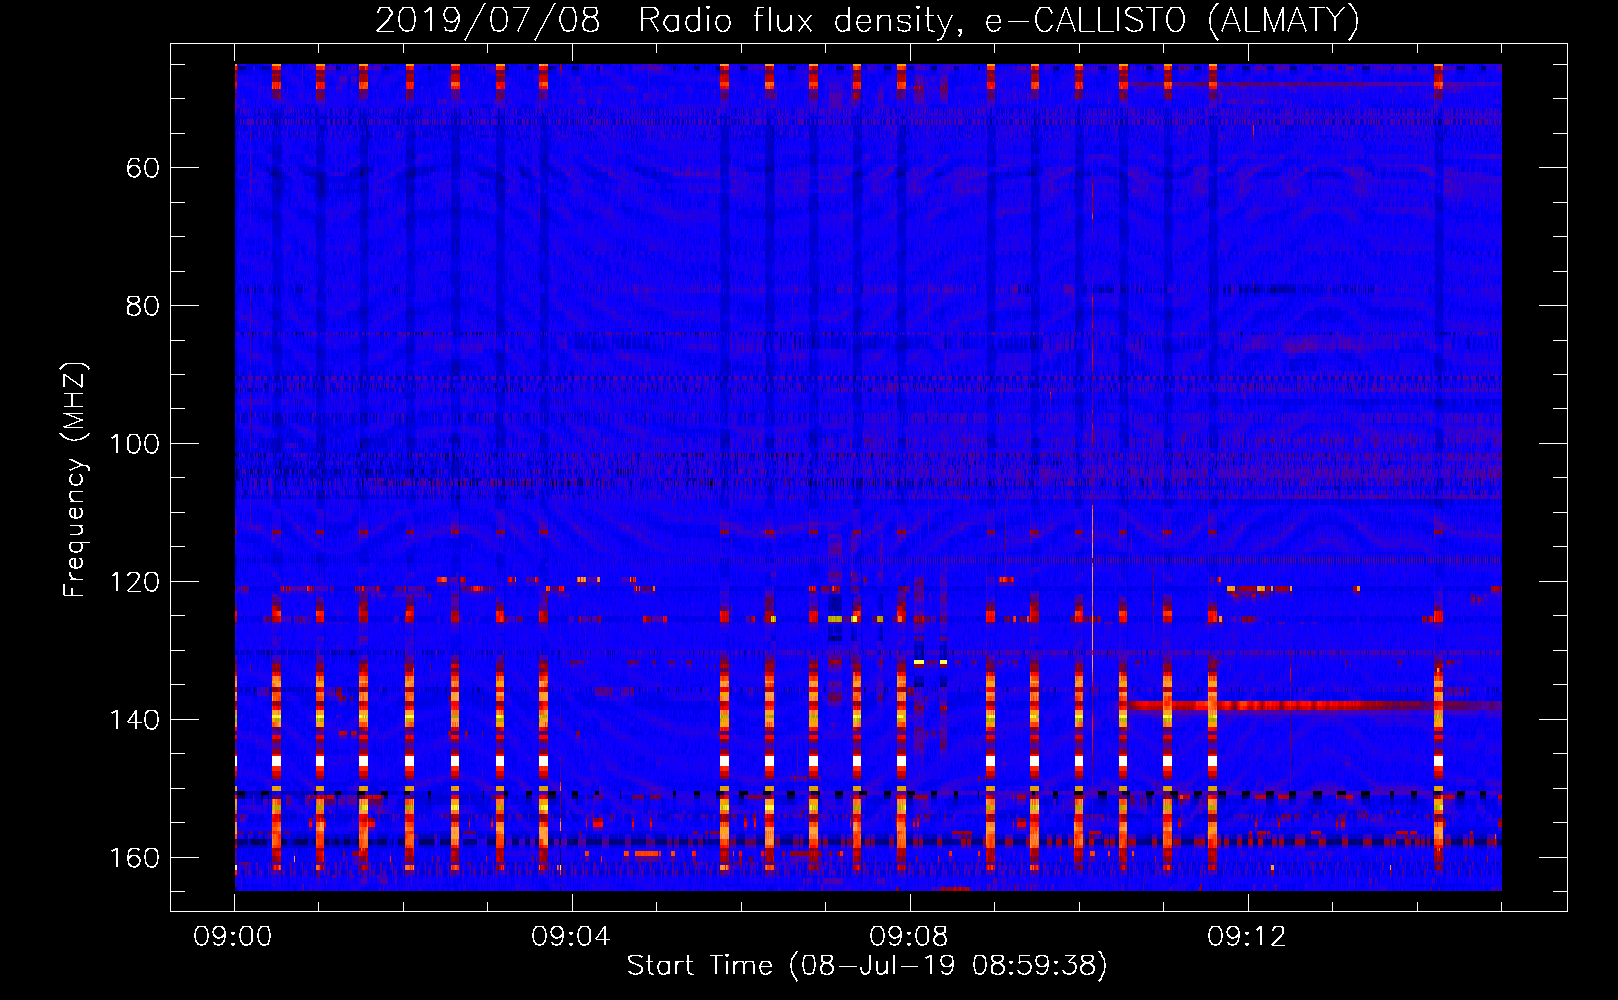Click the 60 frequency tick label
Screen dimensions: 1618x1000
[x=143, y=168]
